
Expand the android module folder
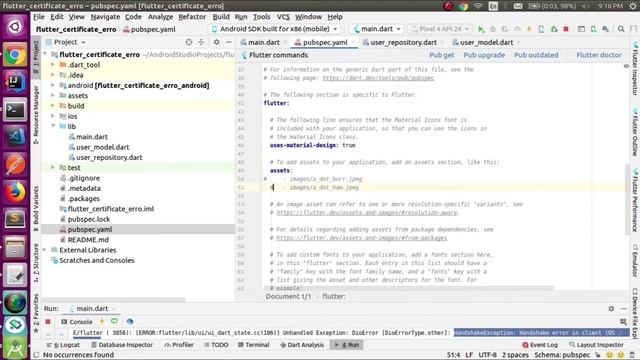pyautogui.click(x=53, y=85)
